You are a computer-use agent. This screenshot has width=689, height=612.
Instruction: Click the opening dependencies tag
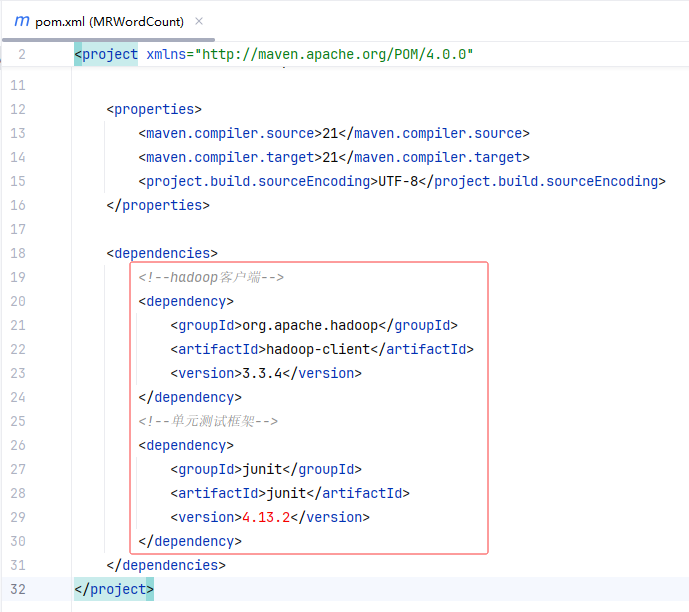click(162, 253)
